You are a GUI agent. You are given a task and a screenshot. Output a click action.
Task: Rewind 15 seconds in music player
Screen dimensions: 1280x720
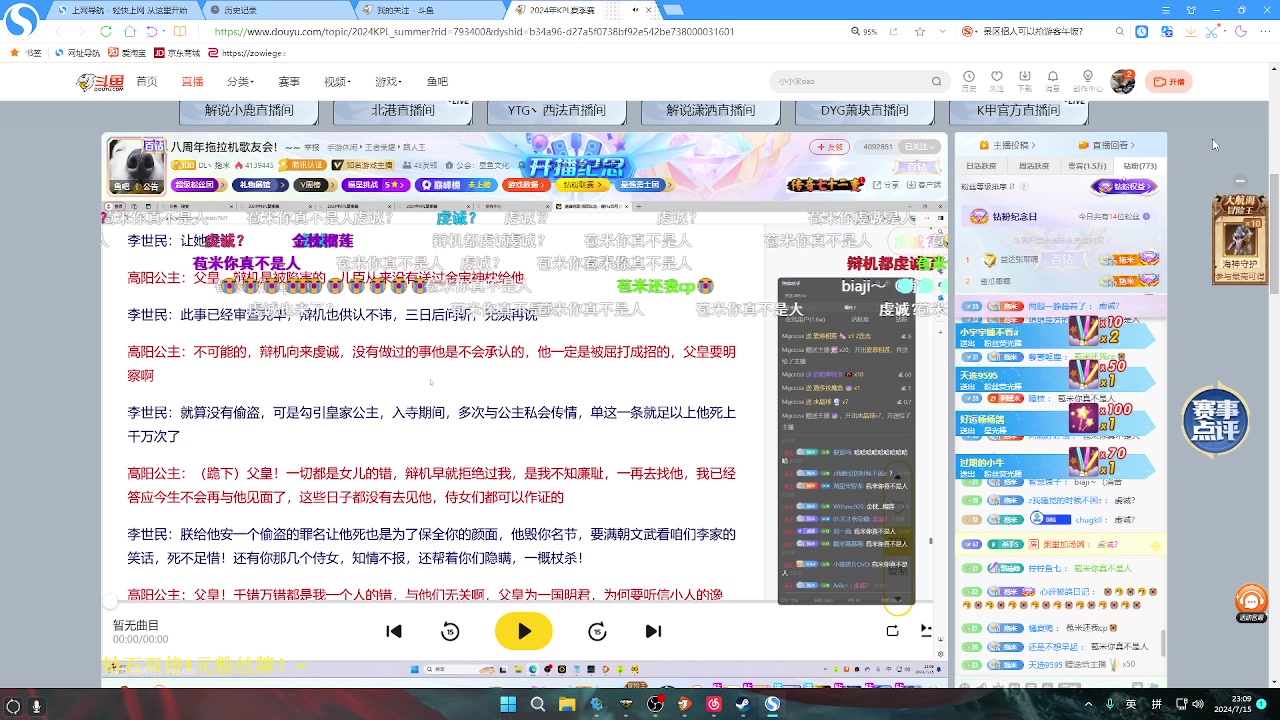[450, 631]
